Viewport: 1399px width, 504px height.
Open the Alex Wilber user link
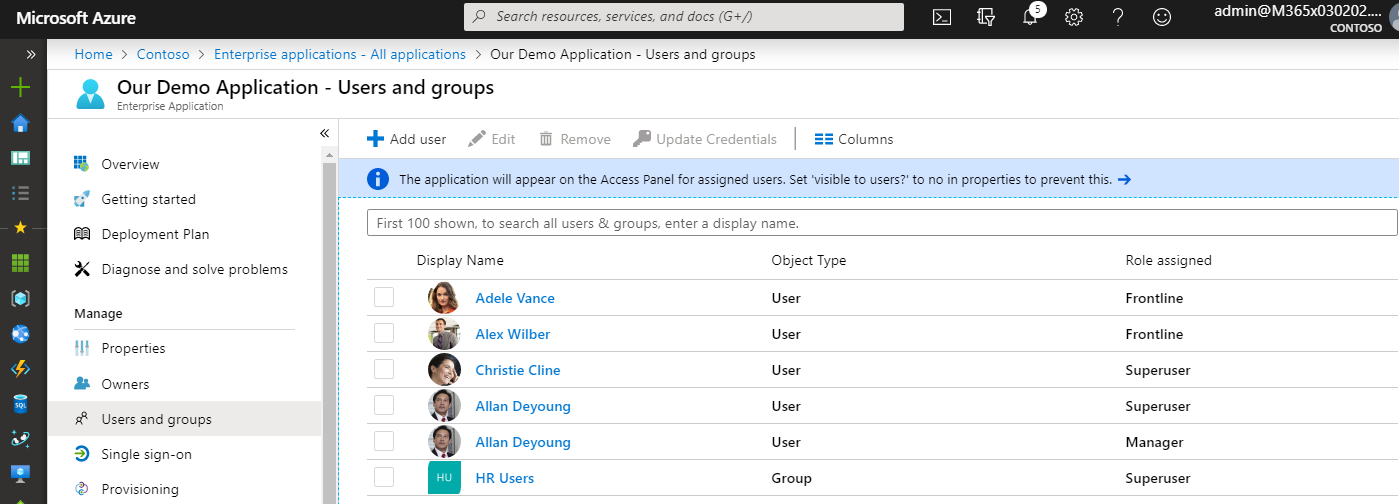512,334
